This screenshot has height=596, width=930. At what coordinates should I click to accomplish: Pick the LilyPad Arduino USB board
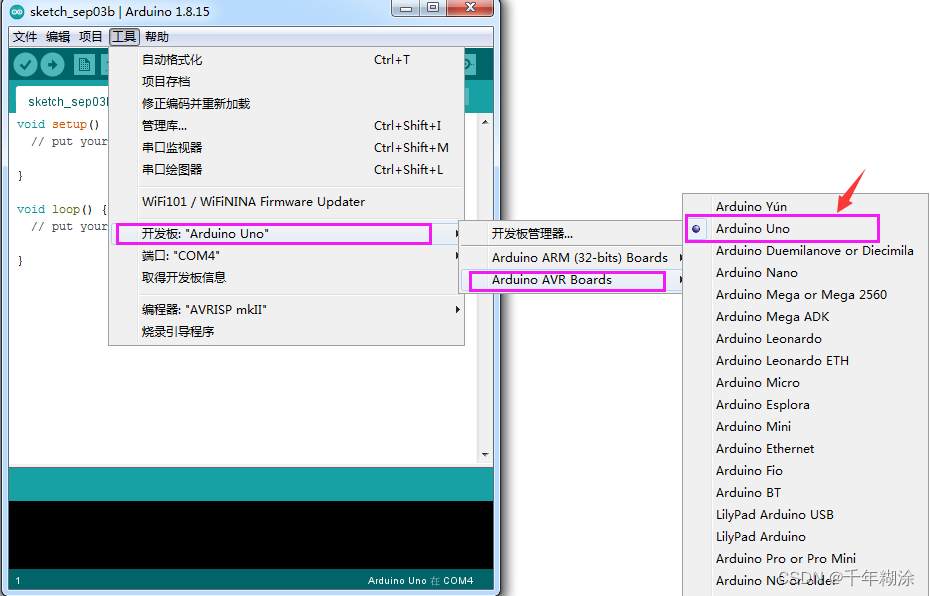pyautogui.click(x=805, y=514)
